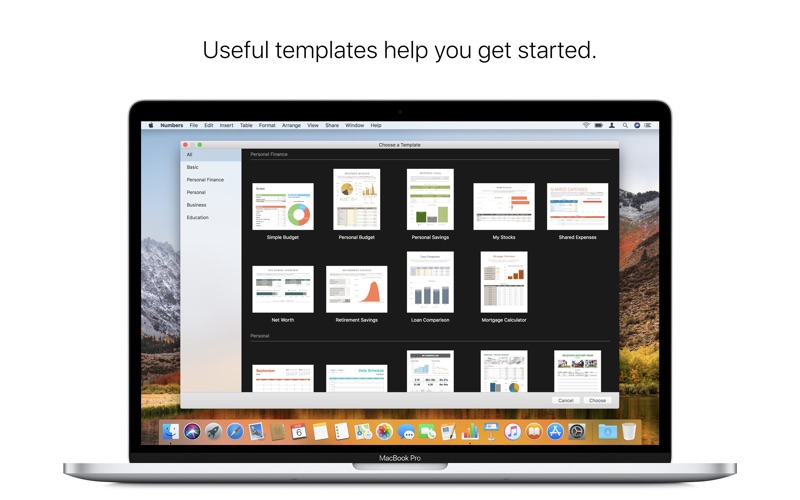This screenshot has height=500, width=800.
Task: Open the App Store icon in dock
Action: pos(555,432)
